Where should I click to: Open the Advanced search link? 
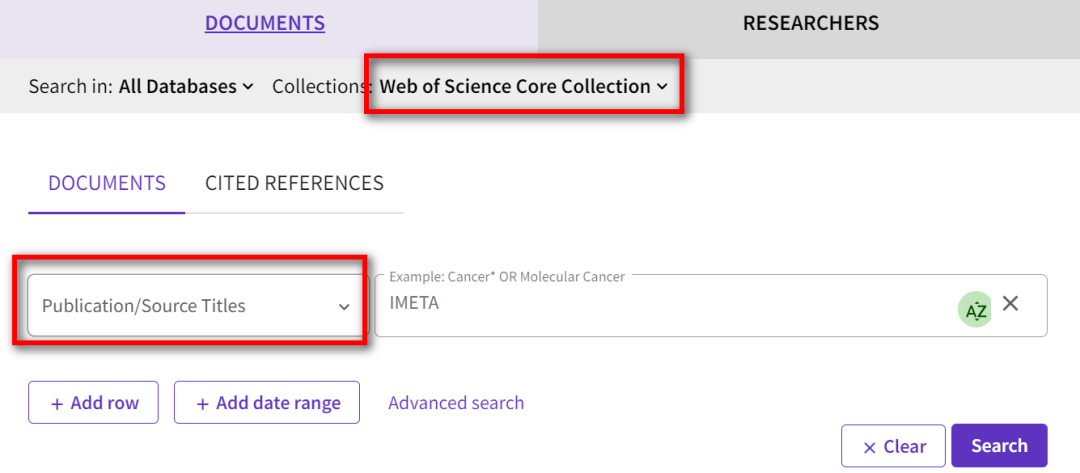coord(456,403)
